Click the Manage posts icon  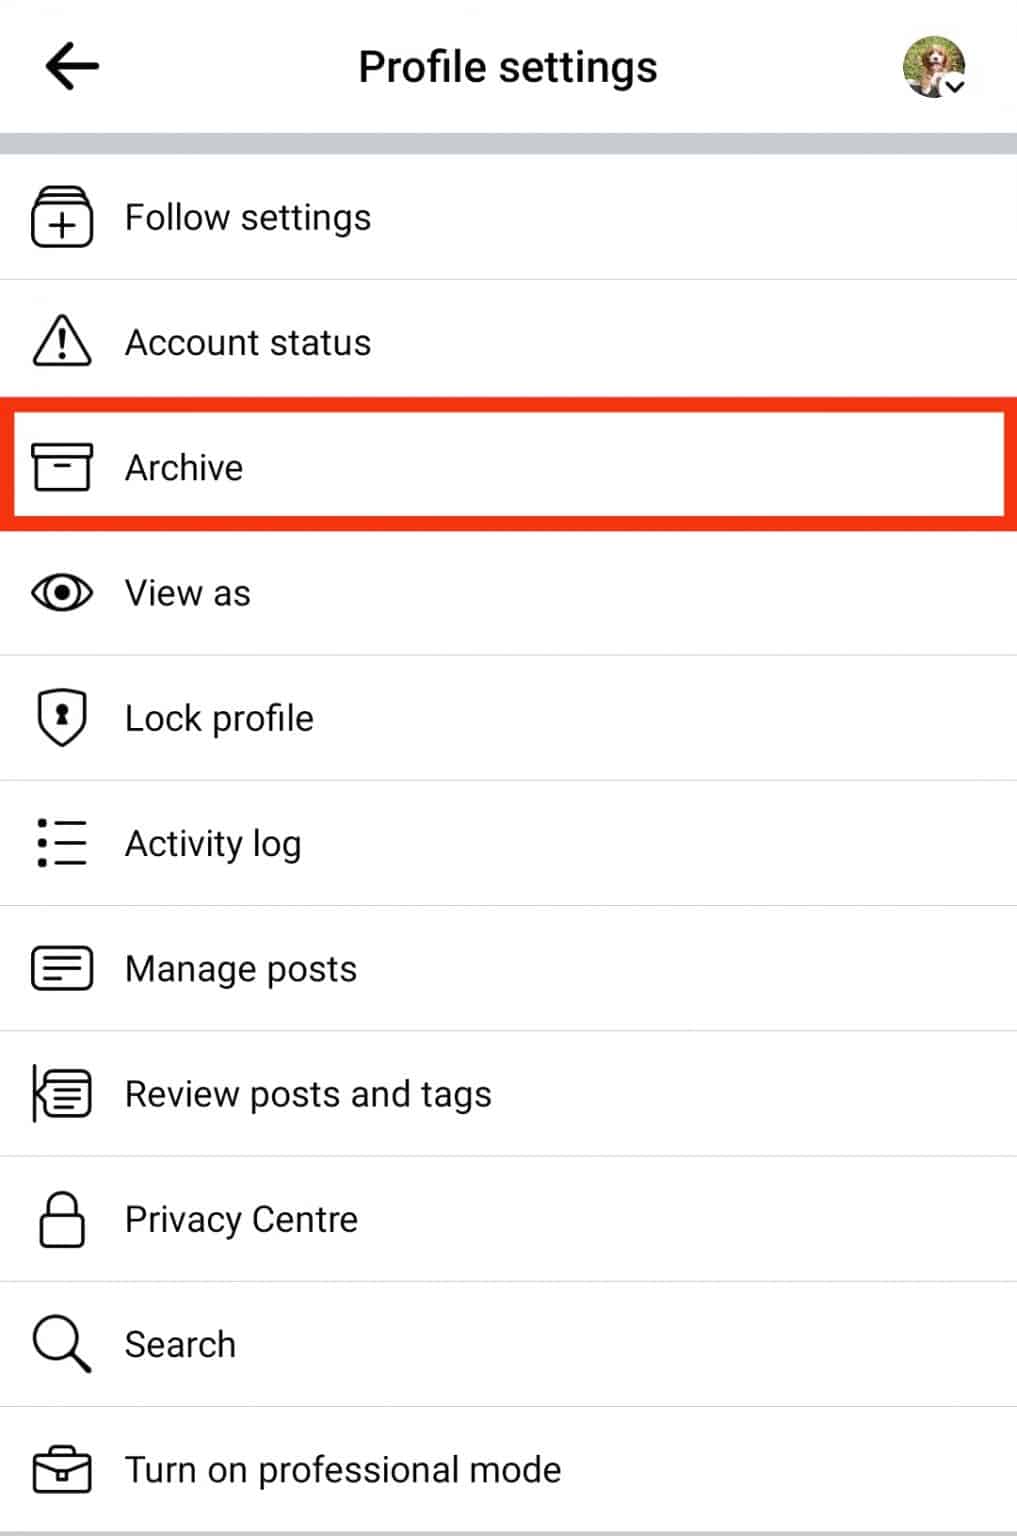[62, 969]
